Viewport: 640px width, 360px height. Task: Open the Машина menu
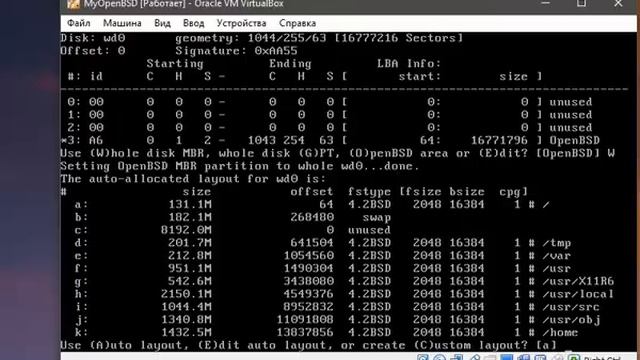[x=122, y=23]
